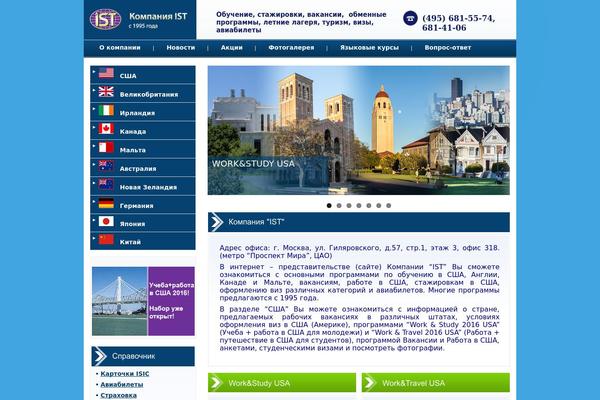Open the Фотогалерея navigation item

coord(291,48)
